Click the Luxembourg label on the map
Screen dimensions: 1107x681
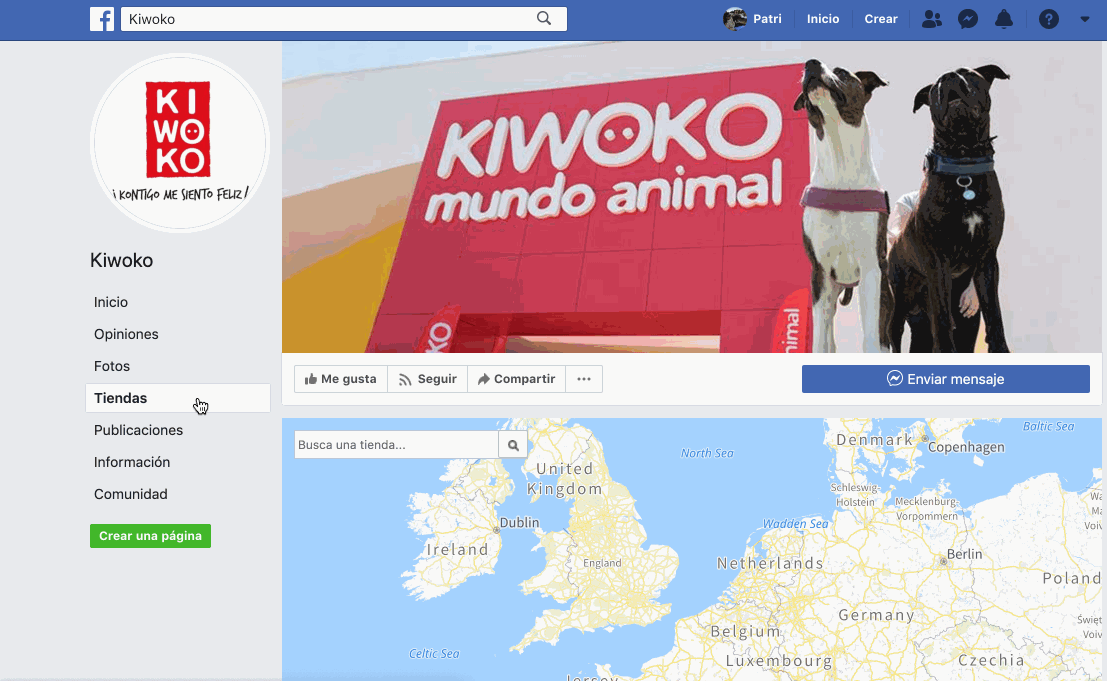coord(779,661)
